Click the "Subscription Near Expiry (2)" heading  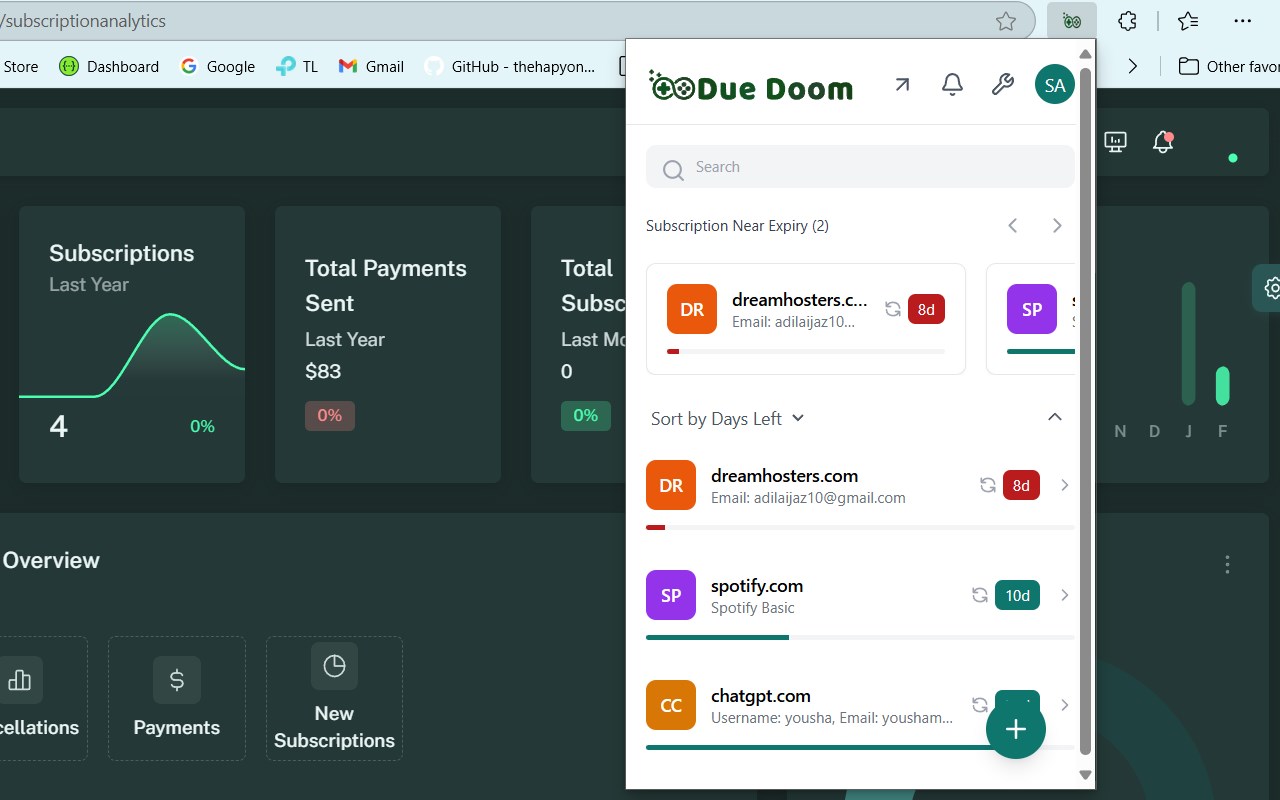[x=737, y=226]
